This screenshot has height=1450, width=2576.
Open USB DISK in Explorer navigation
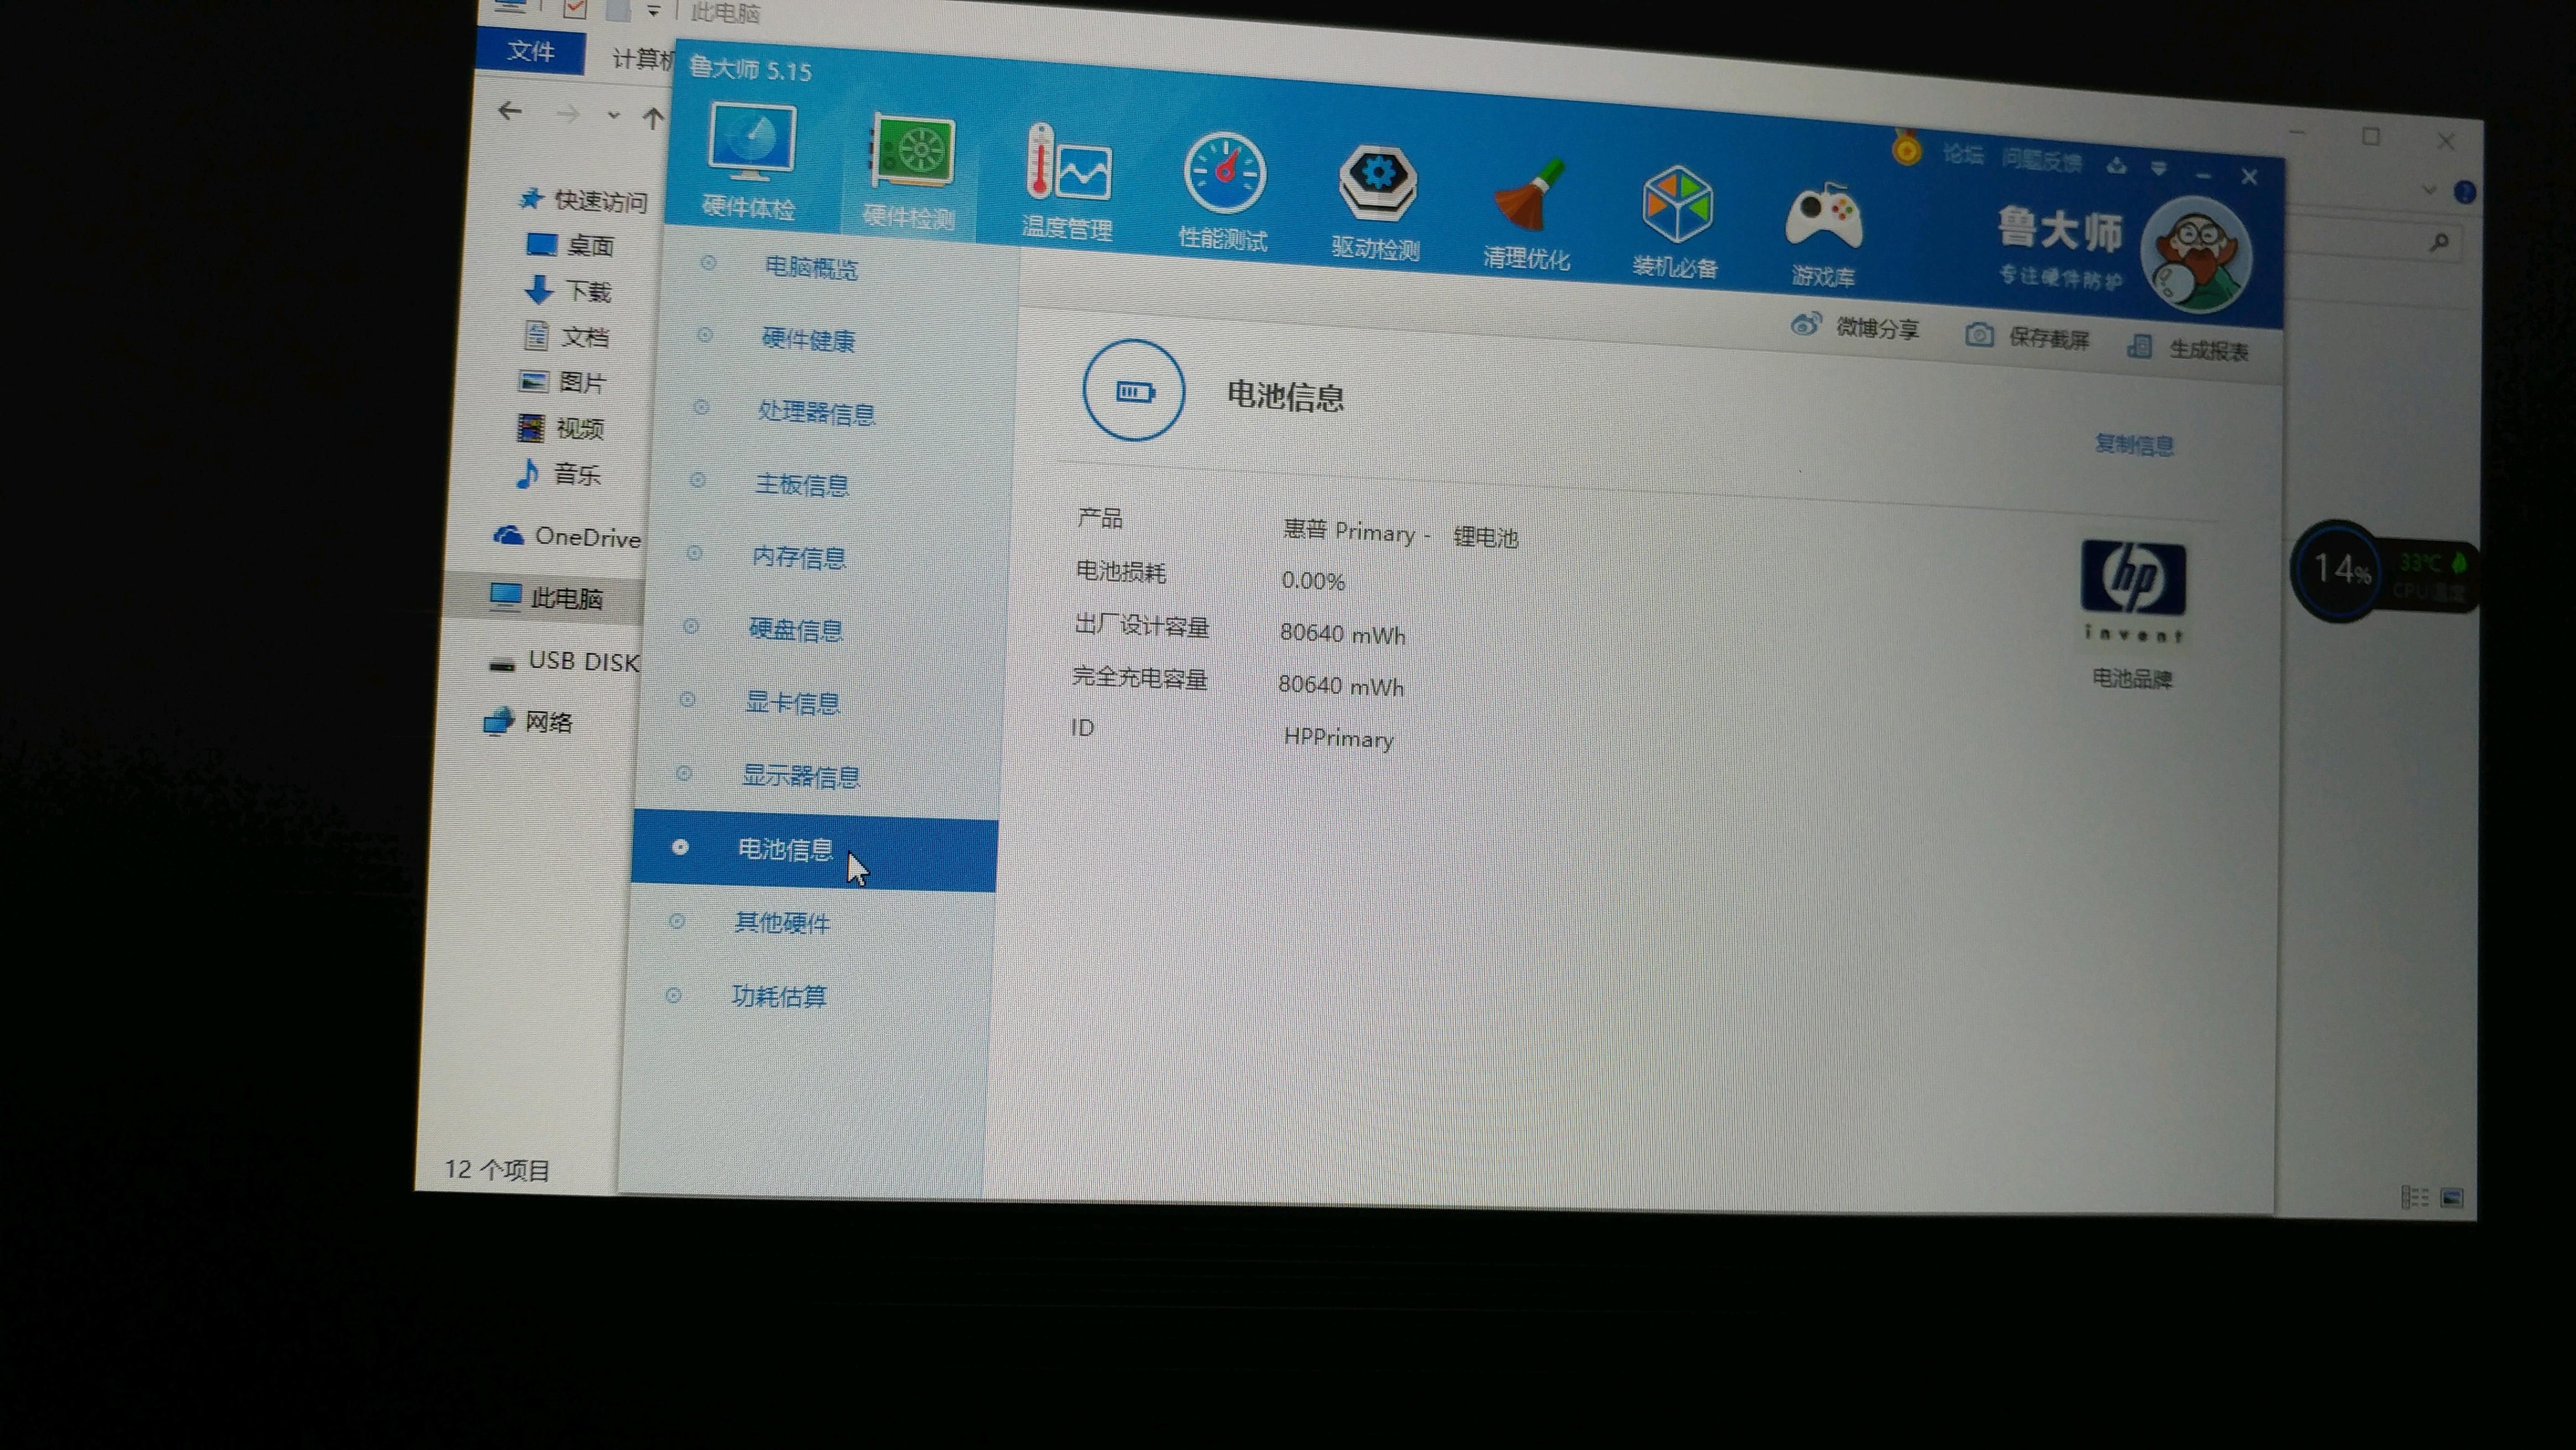[x=563, y=661]
